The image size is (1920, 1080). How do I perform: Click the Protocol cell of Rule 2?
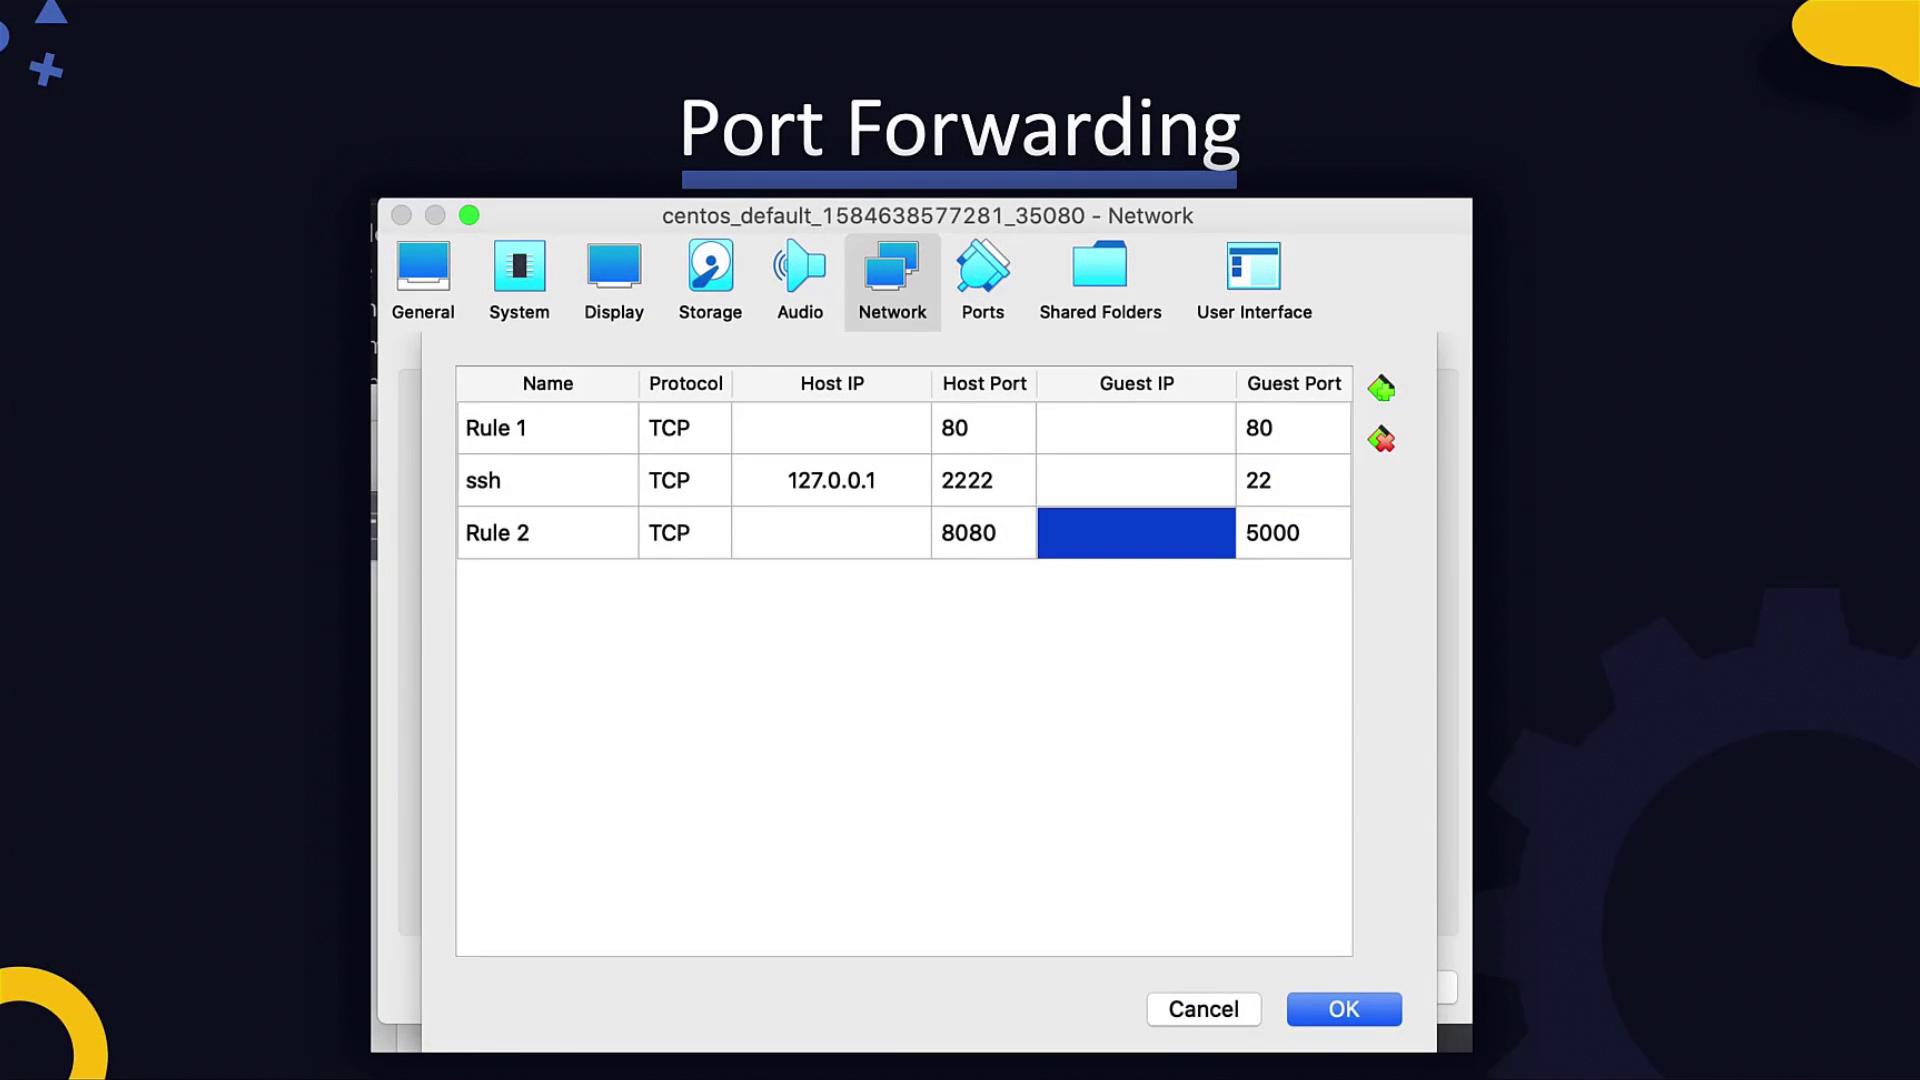(685, 533)
